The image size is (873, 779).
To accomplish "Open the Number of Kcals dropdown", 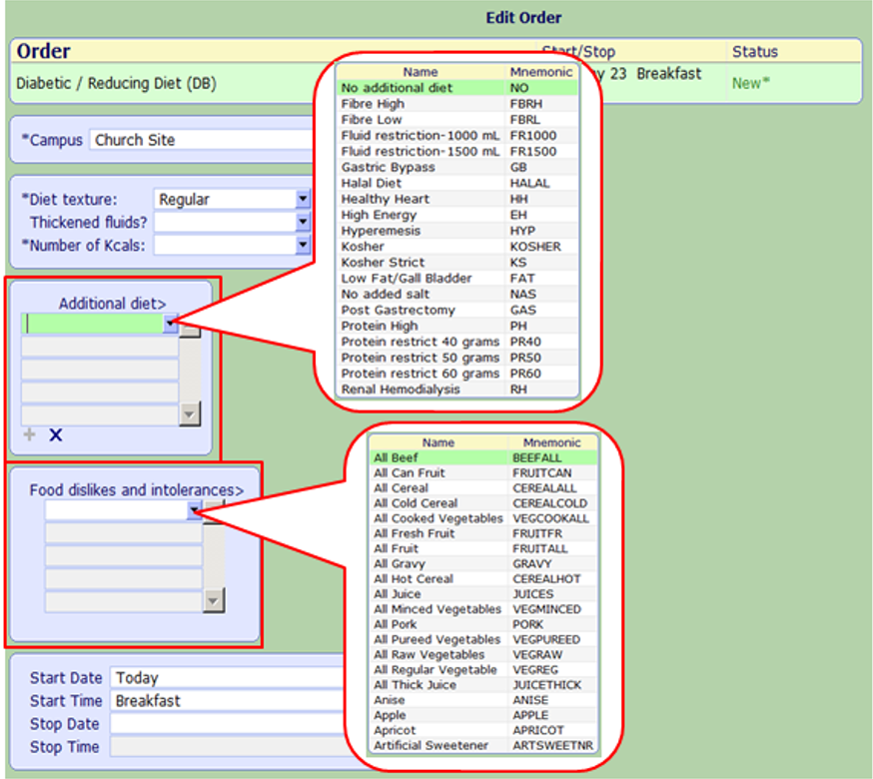I will tap(302, 245).
